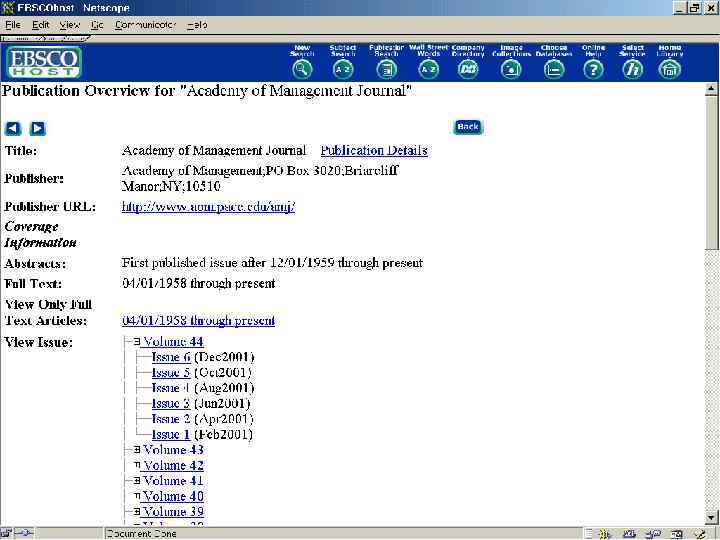Click the Back button
Viewport: 720px width, 540px height.
coord(468,127)
